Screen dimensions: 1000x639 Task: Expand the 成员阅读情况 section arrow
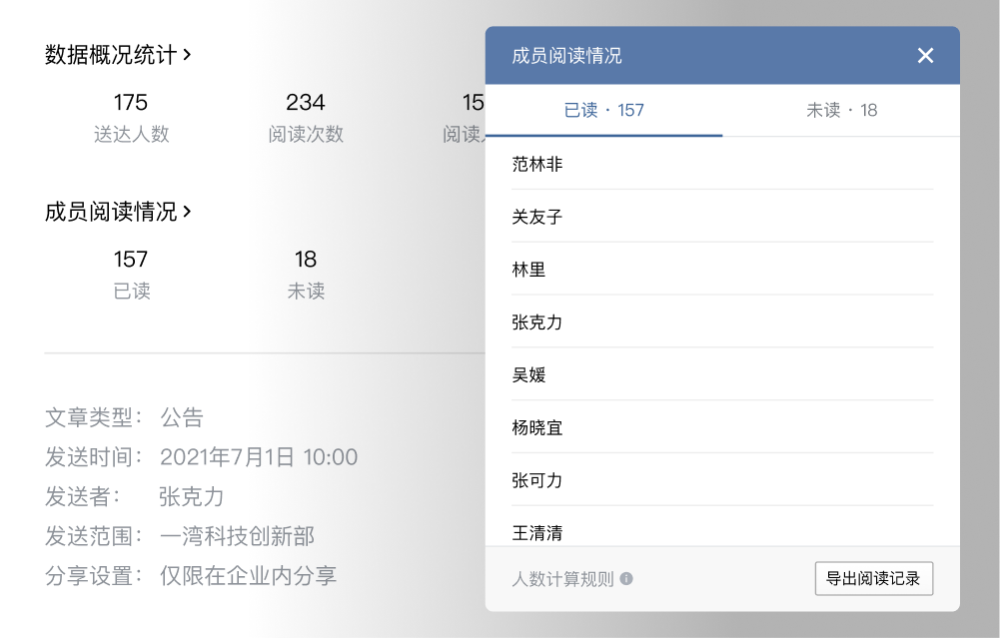tap(188, 212)
